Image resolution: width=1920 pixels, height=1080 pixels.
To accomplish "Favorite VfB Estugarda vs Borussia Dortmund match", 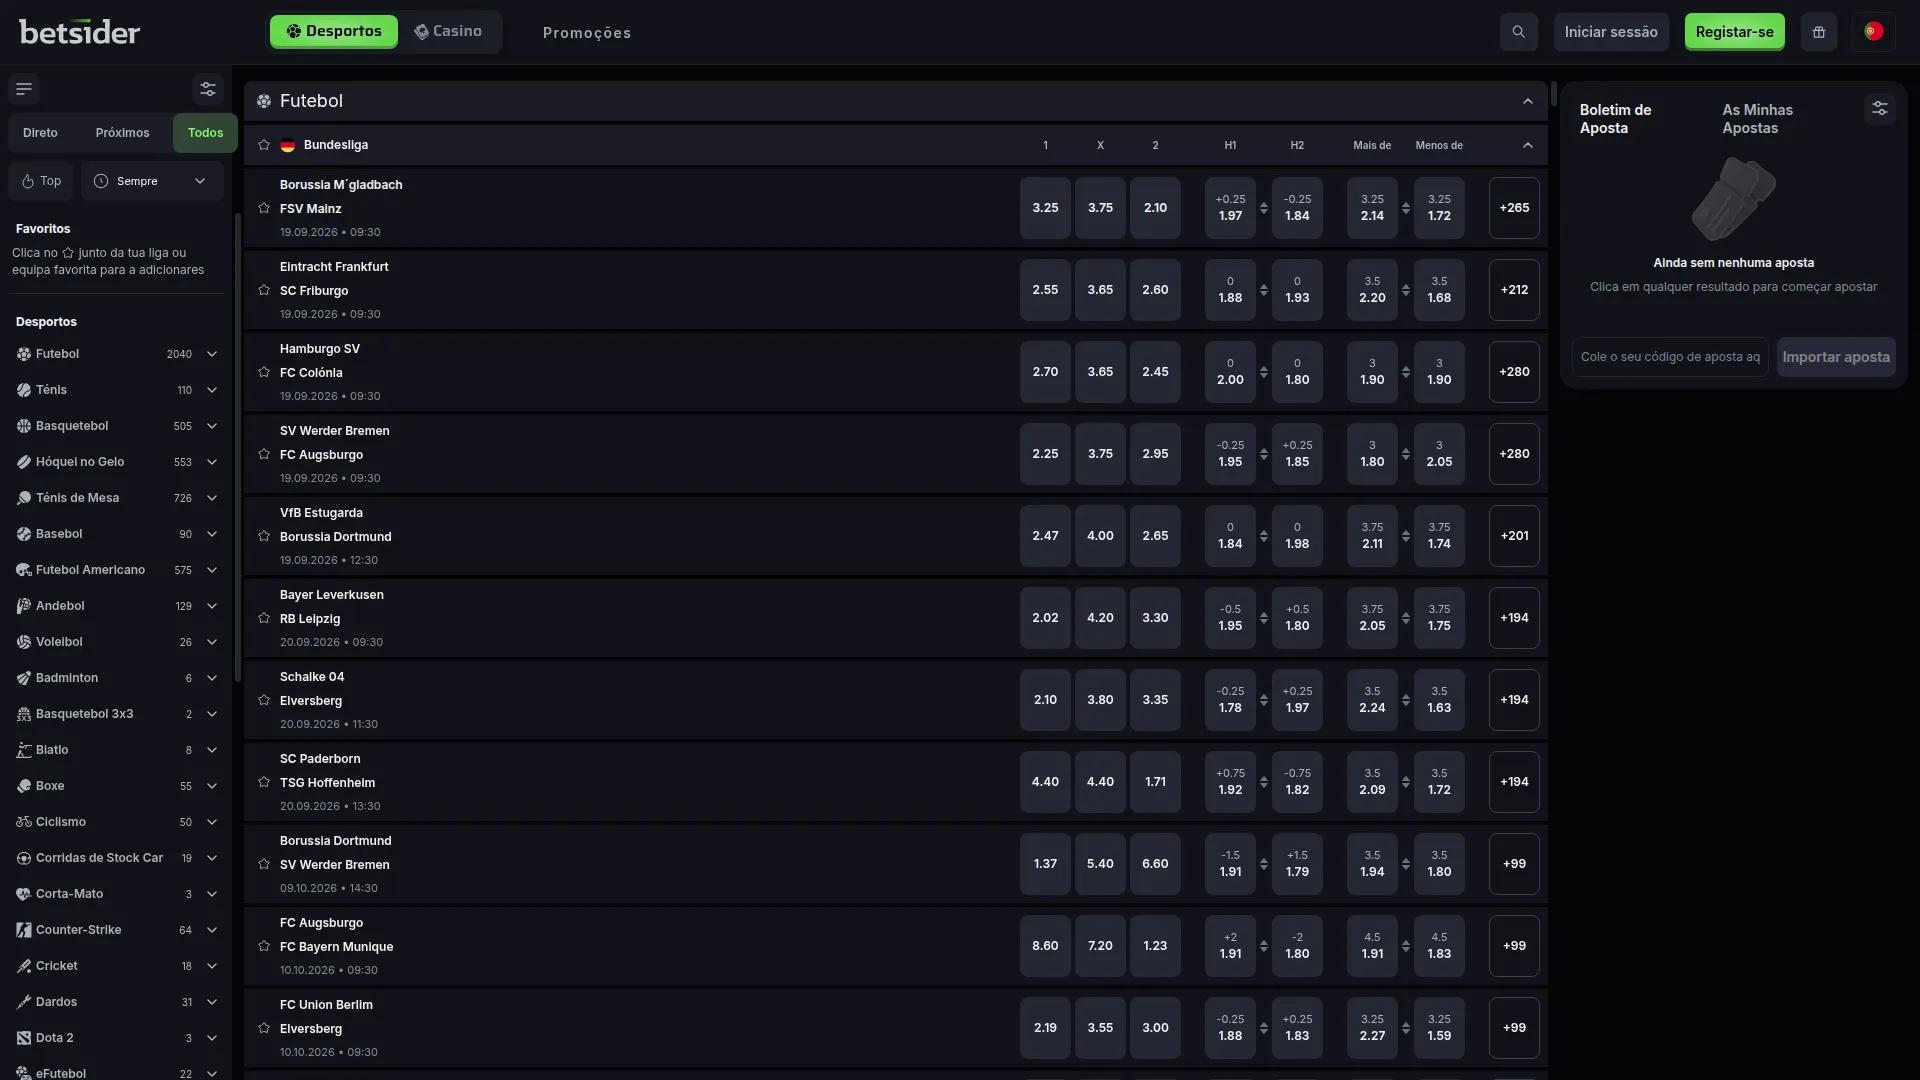I will tap(264, 536).
